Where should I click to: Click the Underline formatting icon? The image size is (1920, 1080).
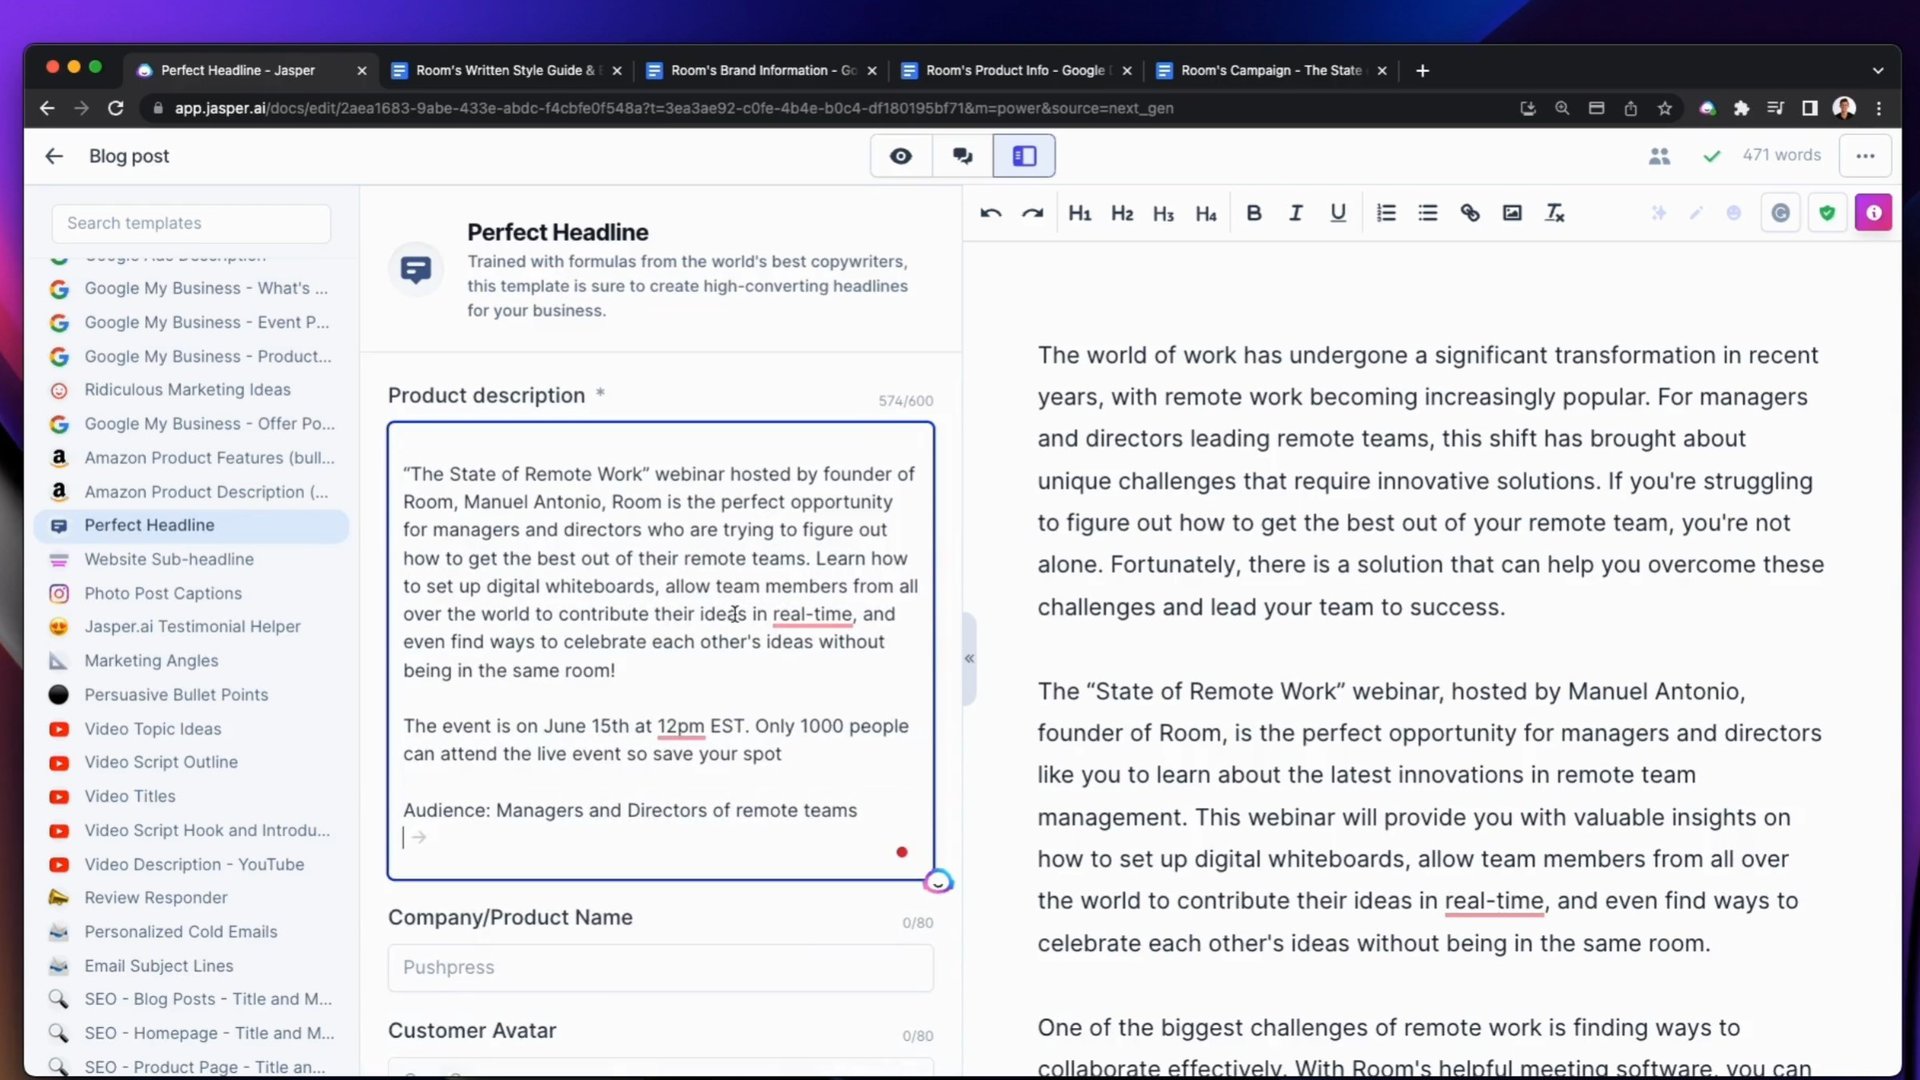1338,212
